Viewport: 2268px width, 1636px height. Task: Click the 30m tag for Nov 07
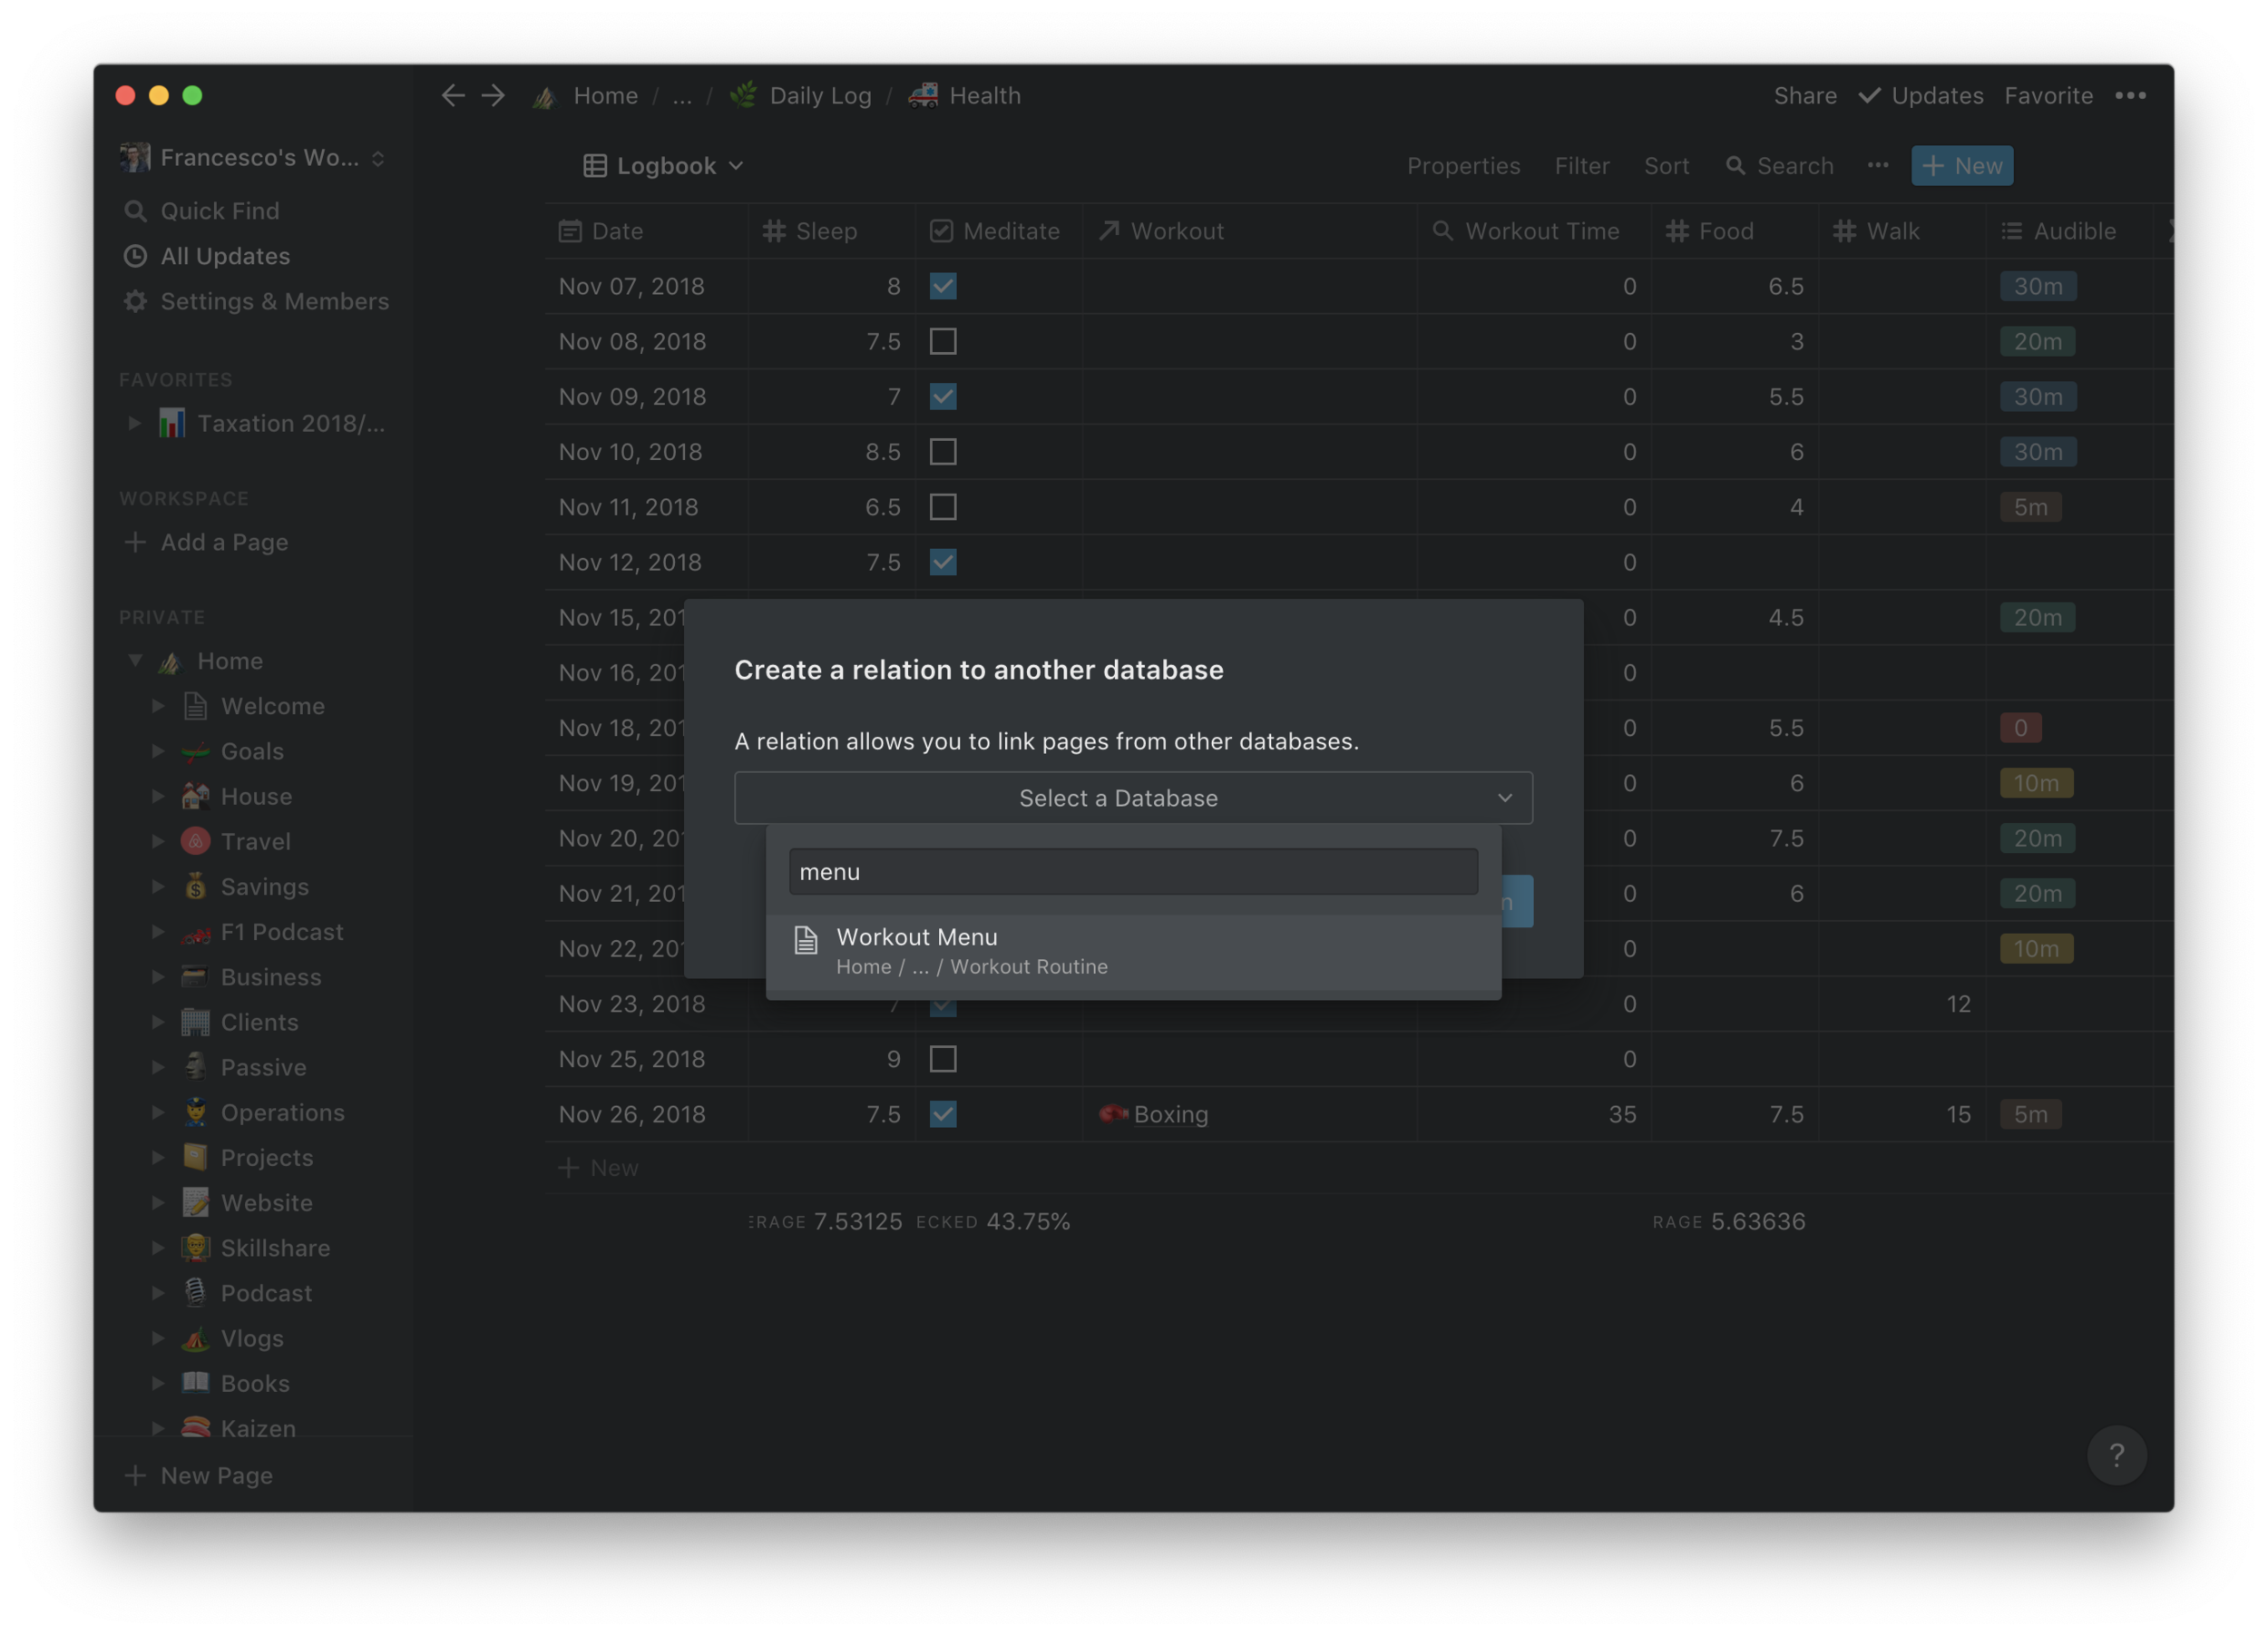tap(2037, 286)
